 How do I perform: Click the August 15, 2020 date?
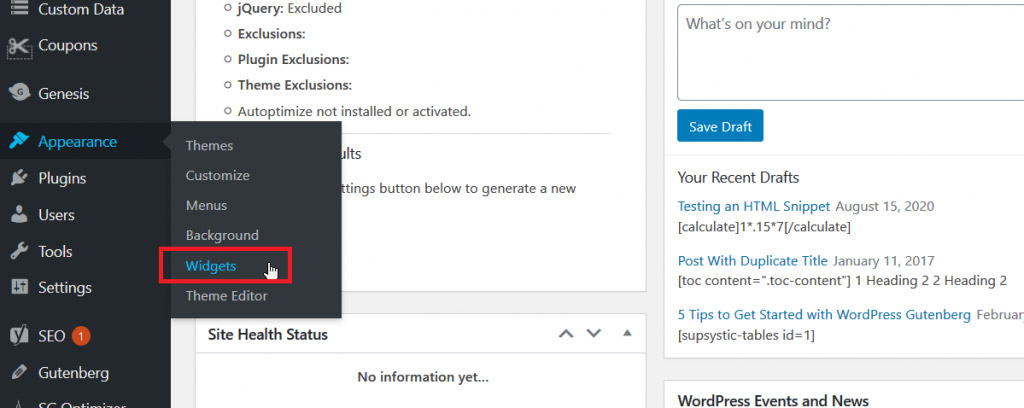click(885, 206)
